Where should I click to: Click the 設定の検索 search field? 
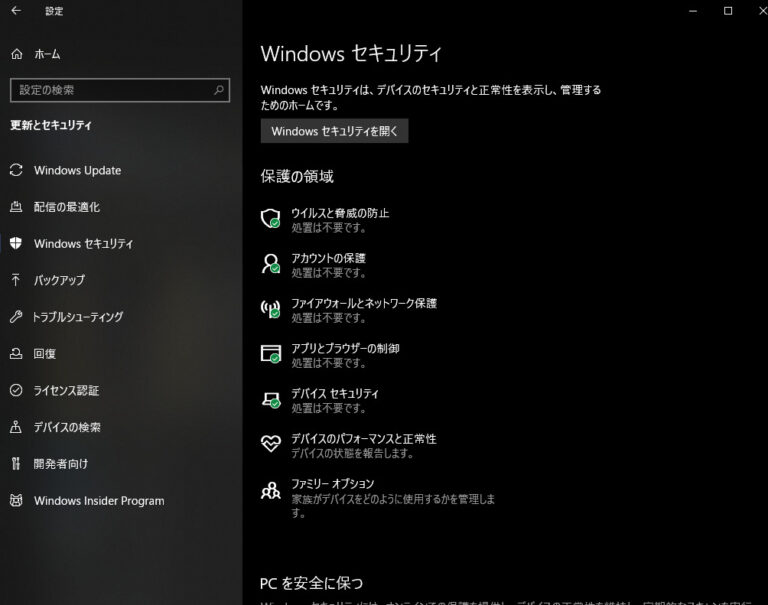[120, 90]
